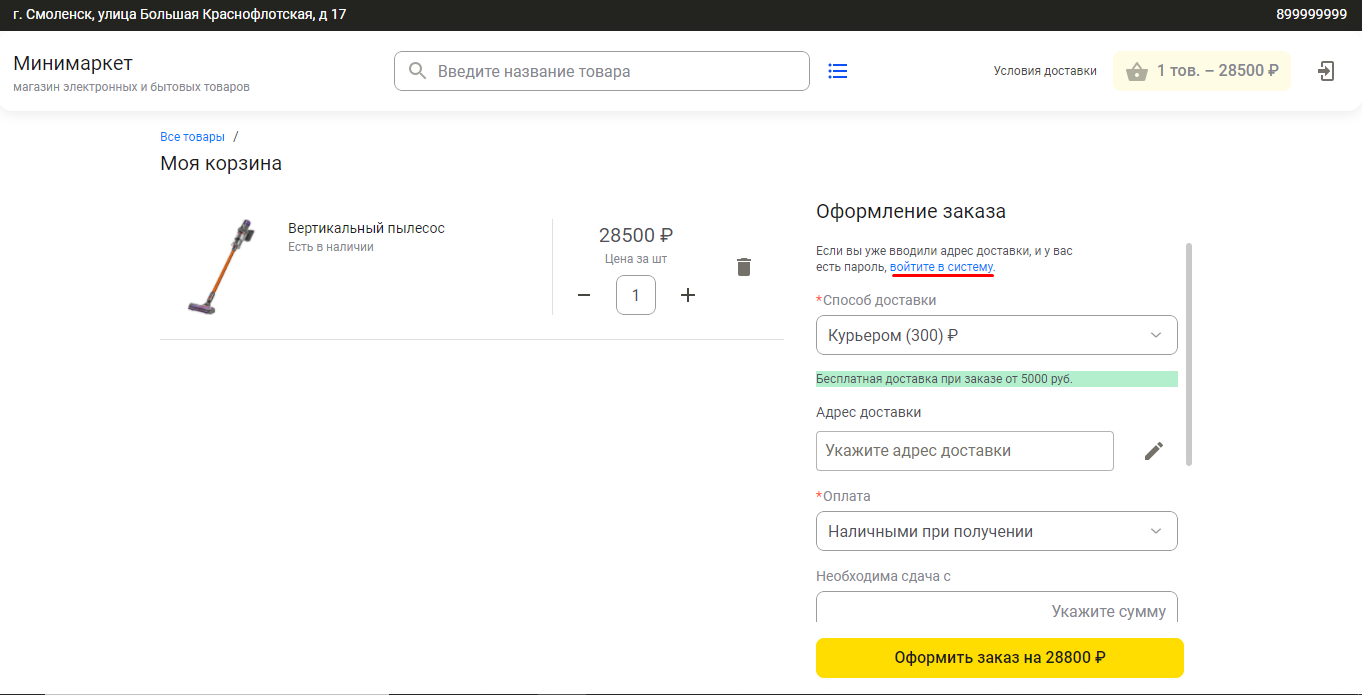Click the order form vertical scrollbar
Viewport: 1362px width, 695px height.
point(1188,354)
